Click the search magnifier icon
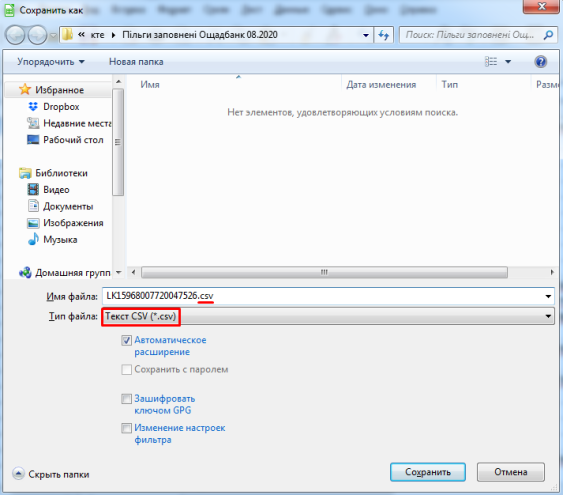 [548, 35]
